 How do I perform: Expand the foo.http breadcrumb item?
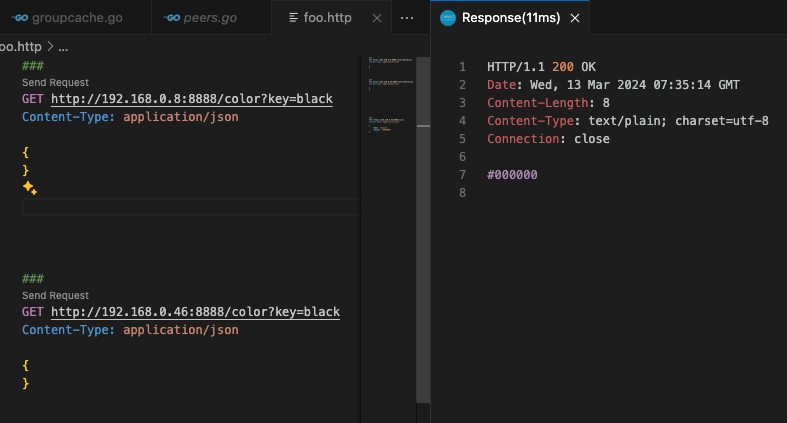coord(18,47)
